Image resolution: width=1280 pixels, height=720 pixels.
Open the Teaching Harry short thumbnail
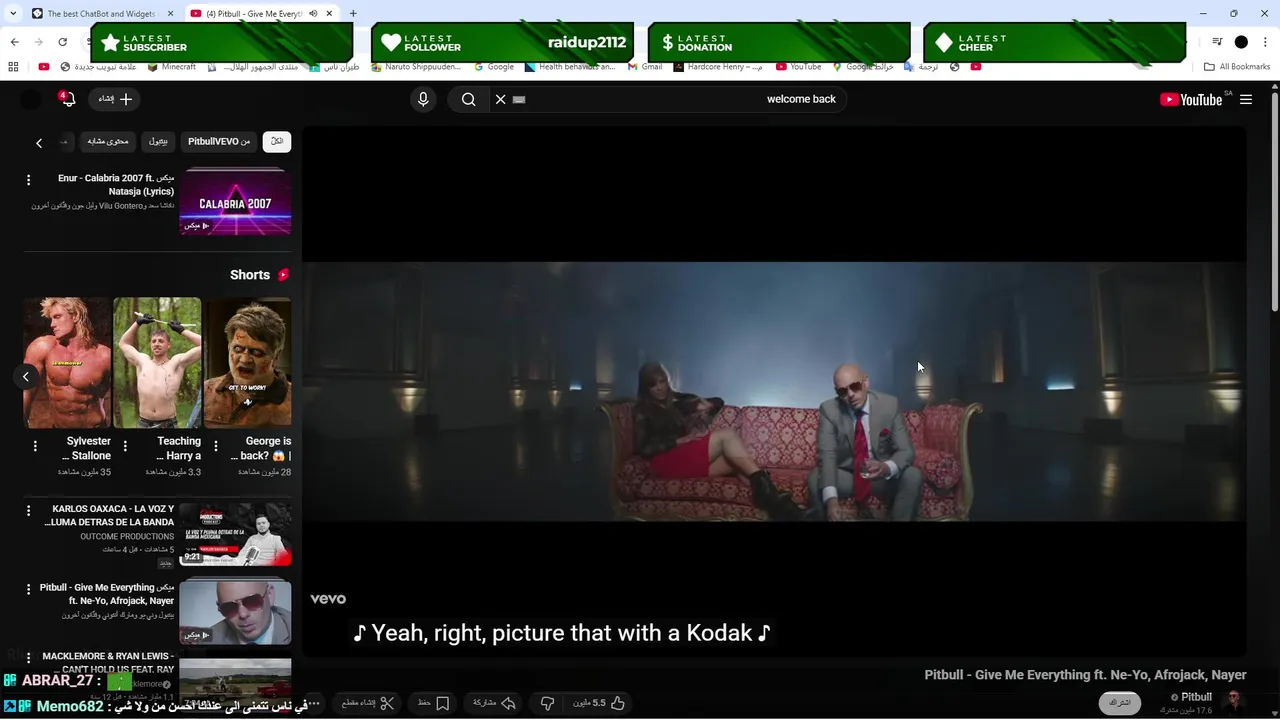coord(157,362)
